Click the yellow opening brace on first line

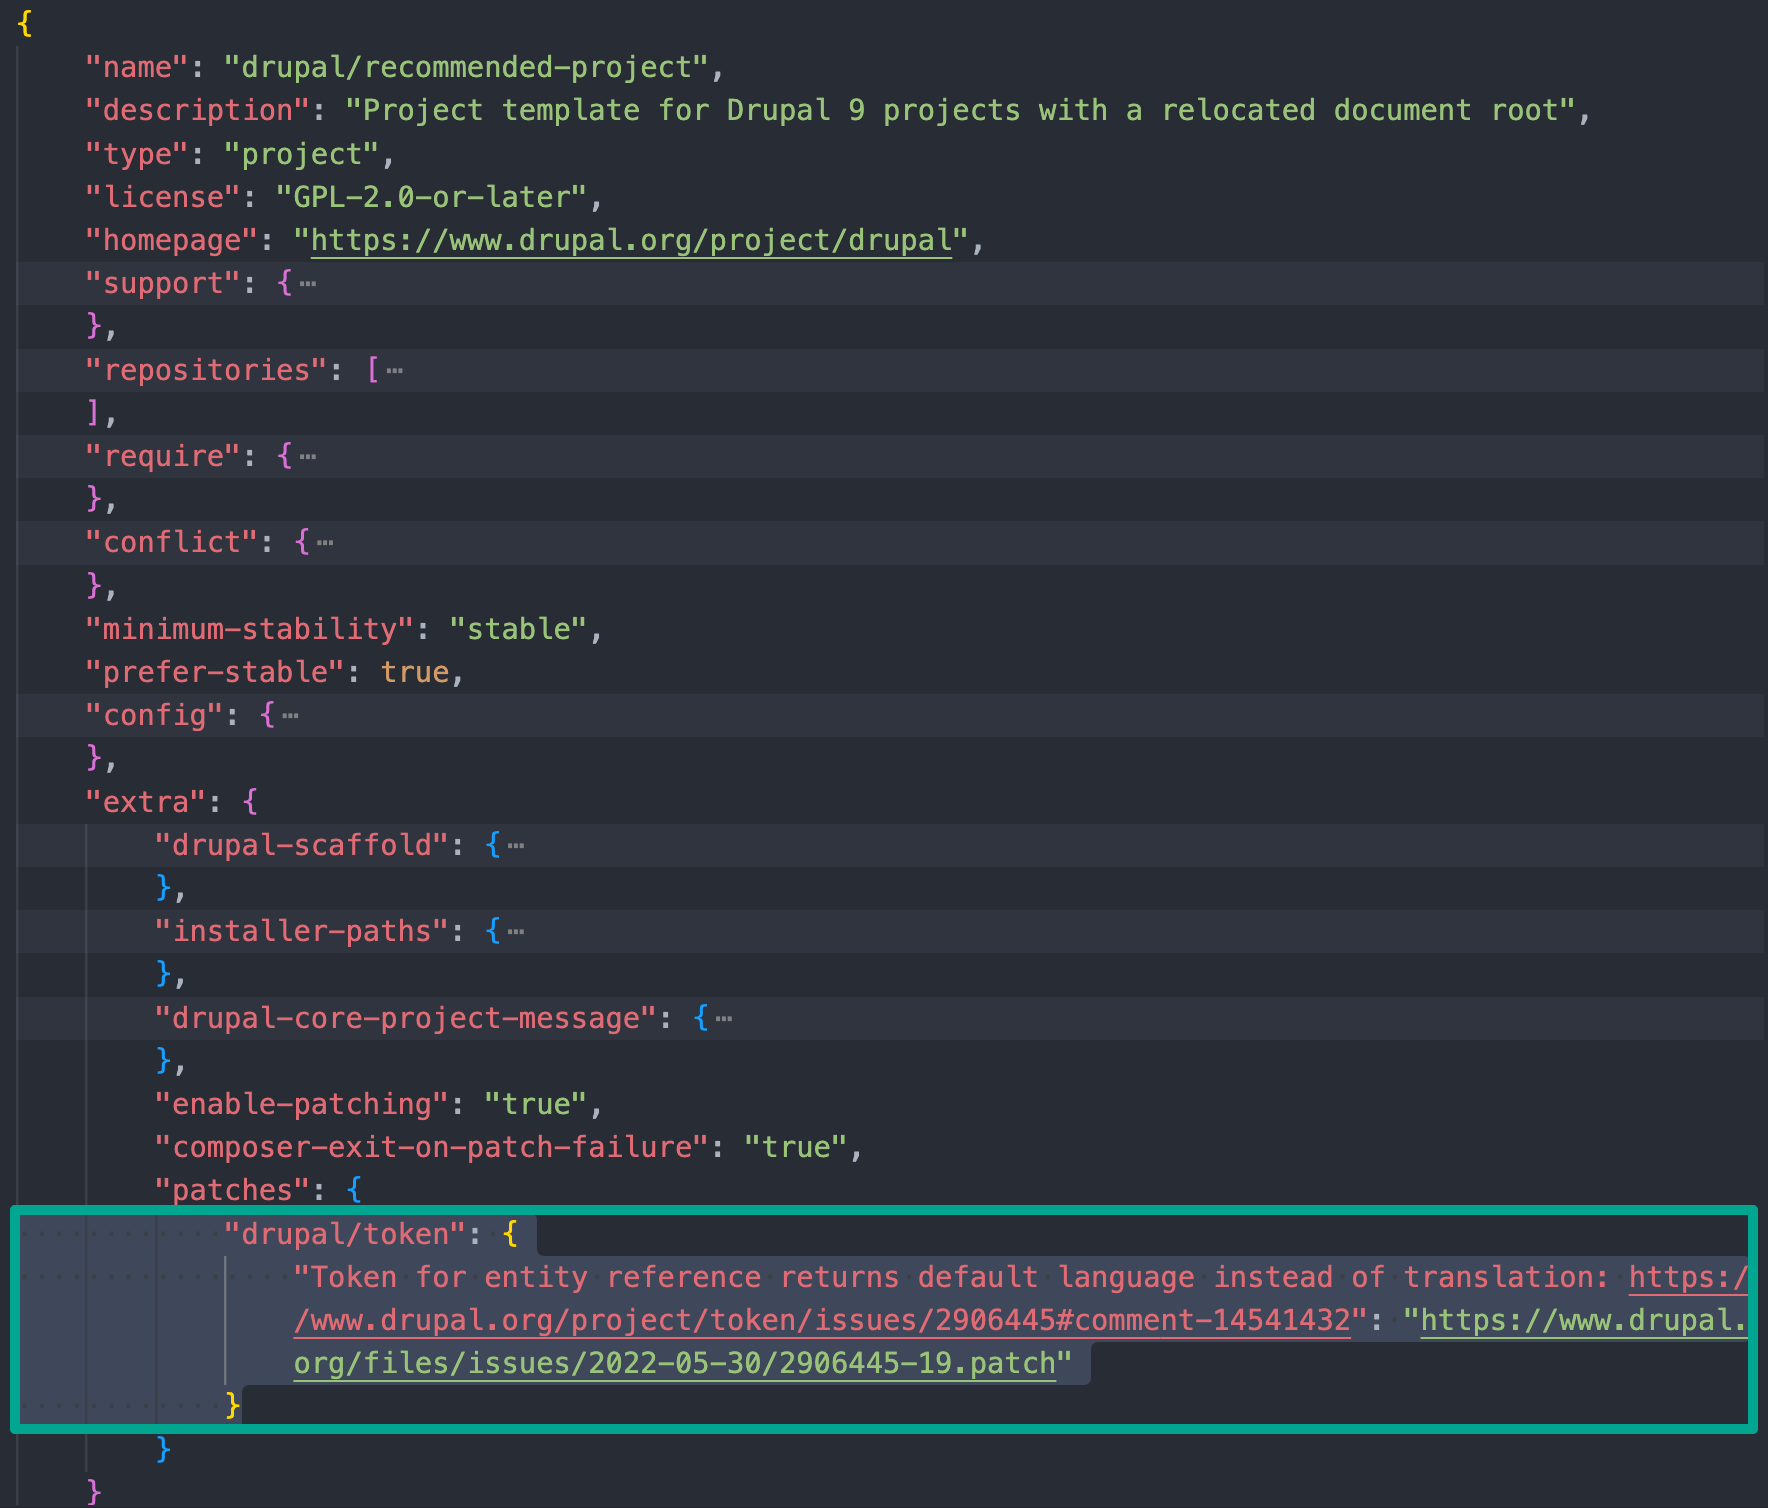tap(25, 24)
